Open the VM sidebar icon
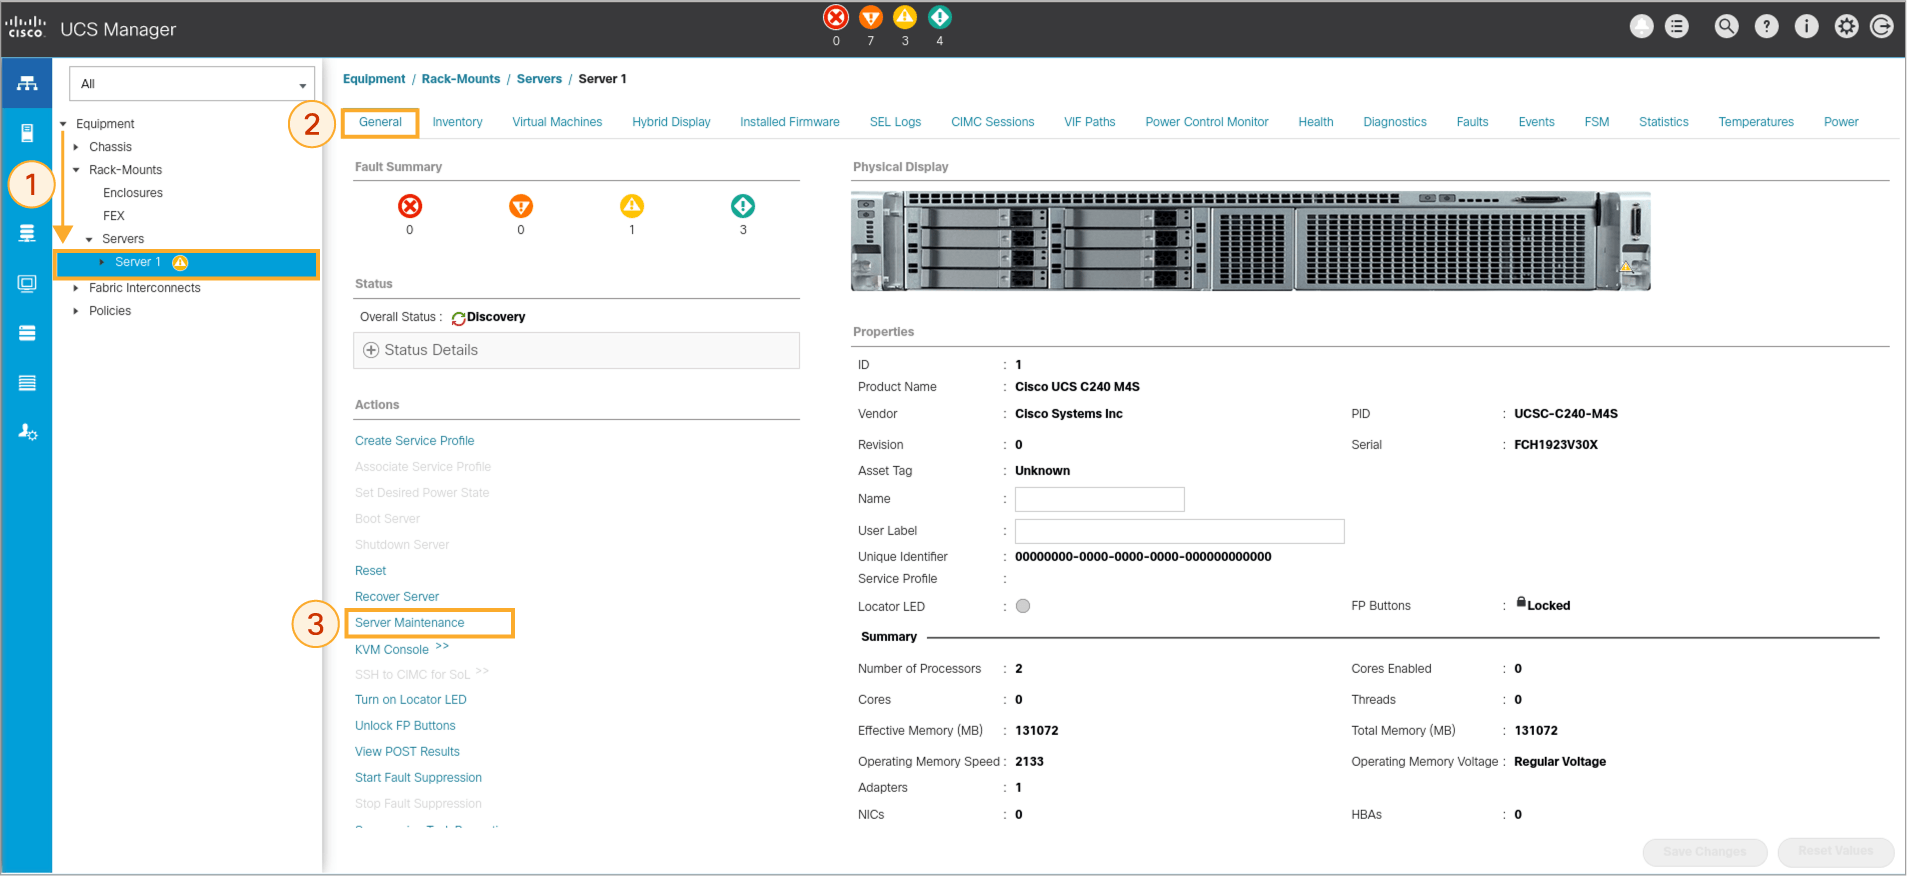 [27, 283]
